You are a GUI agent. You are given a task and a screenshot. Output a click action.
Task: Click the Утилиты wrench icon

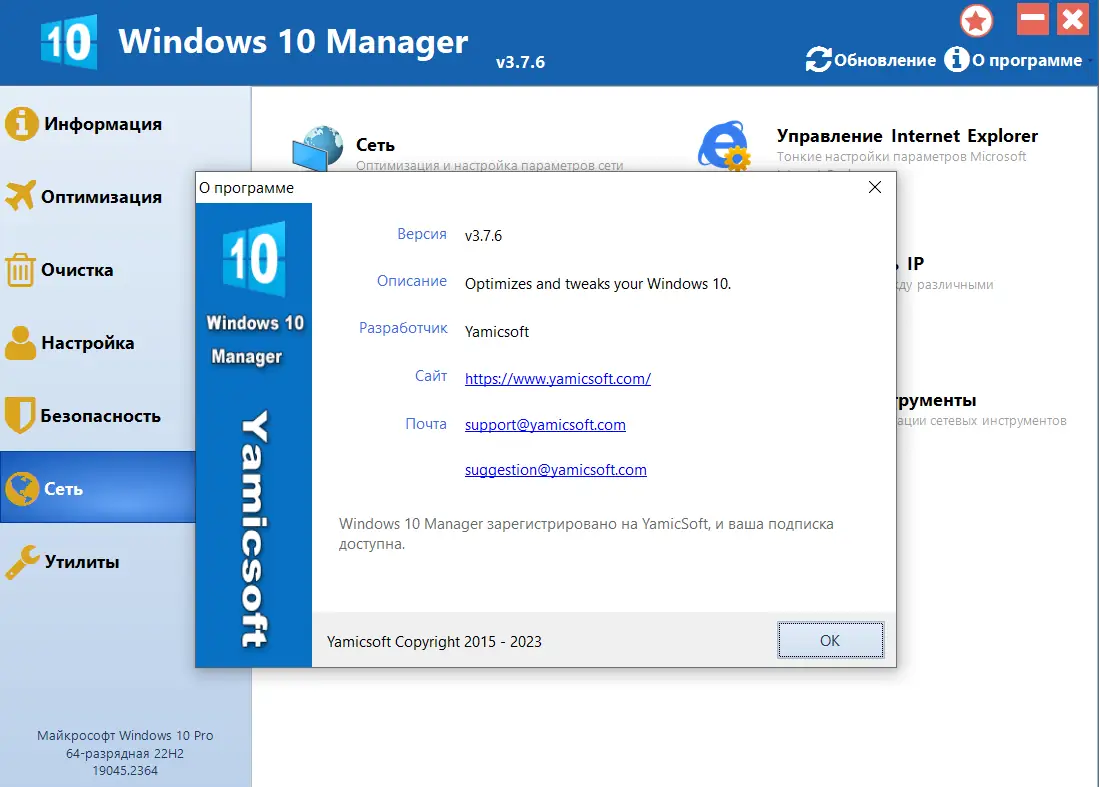(x=21, y=561)
